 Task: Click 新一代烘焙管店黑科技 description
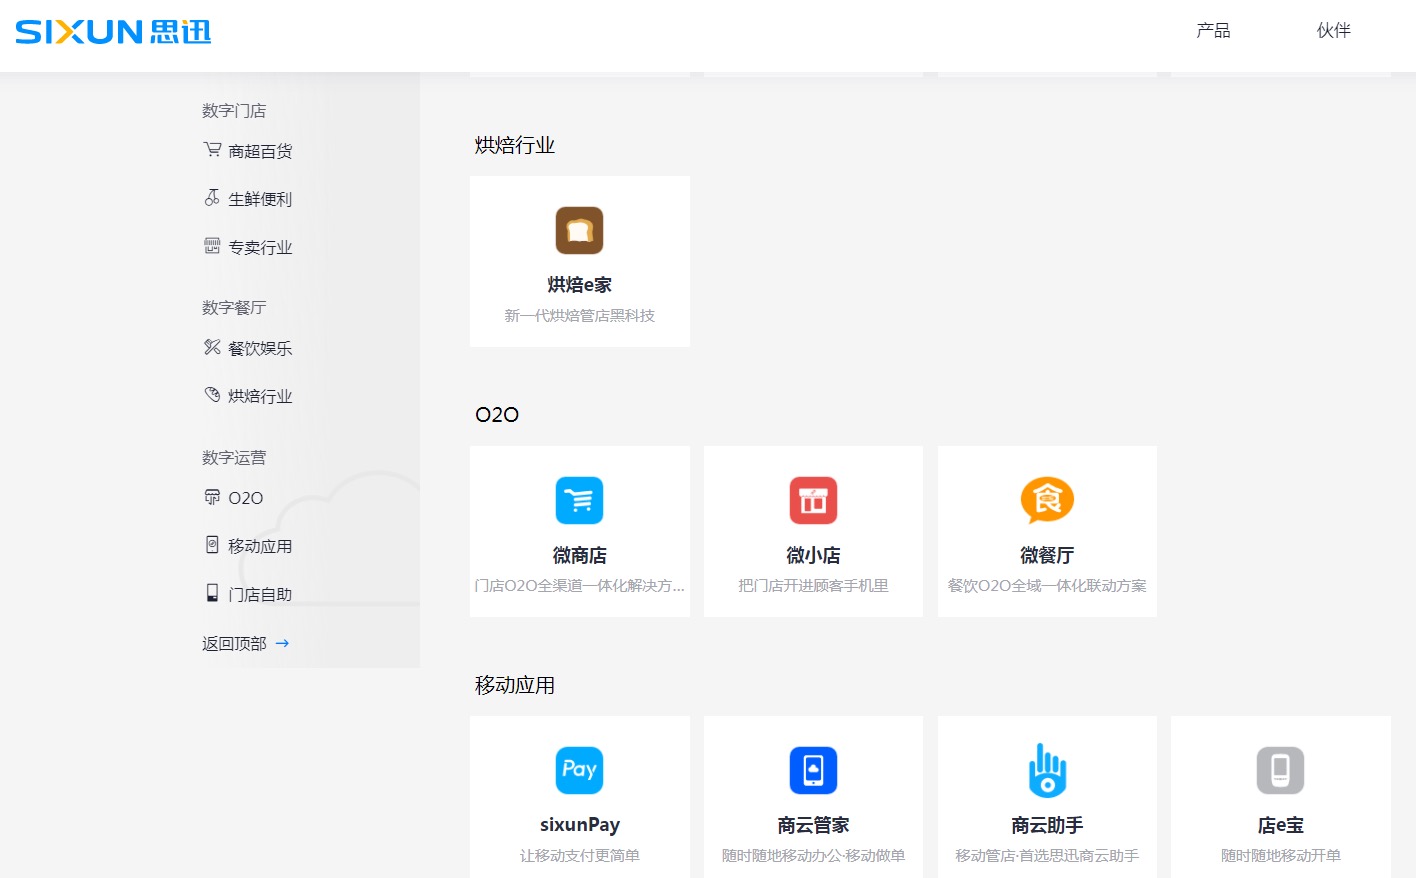(580, 315)
